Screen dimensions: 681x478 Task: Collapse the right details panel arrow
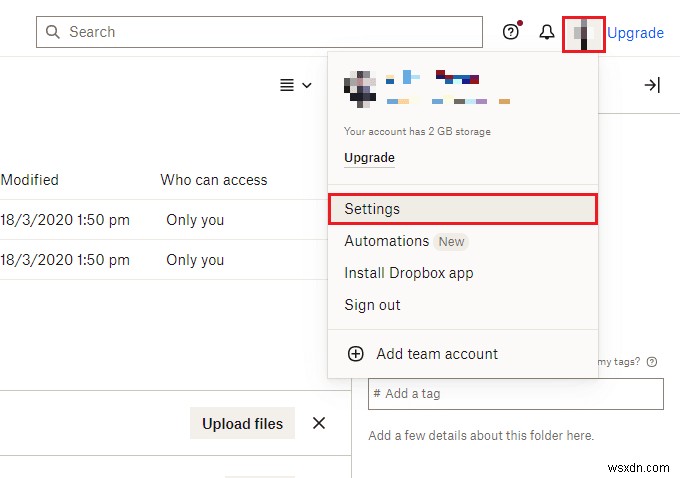point(652,86)
